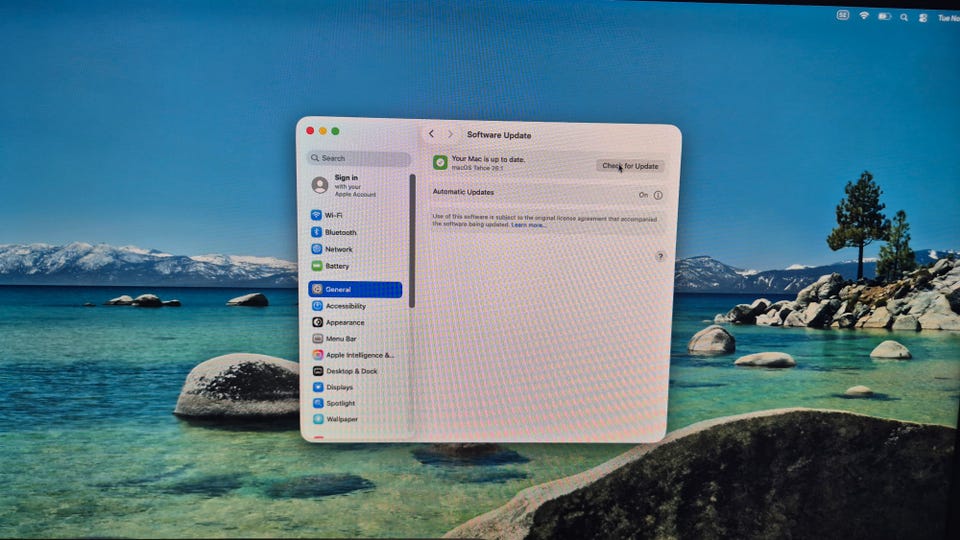This screenshot has height=540, width=960.
Task: Minimize window with the yellow button
Action: (323, 131)
